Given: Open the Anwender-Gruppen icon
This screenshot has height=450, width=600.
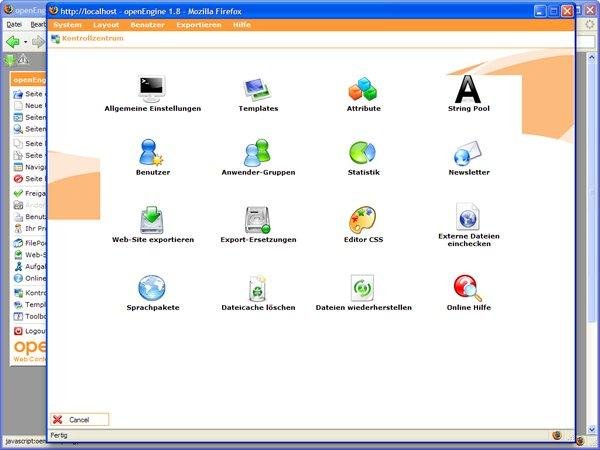Looking at the screenshot, I should coord(257,152).
